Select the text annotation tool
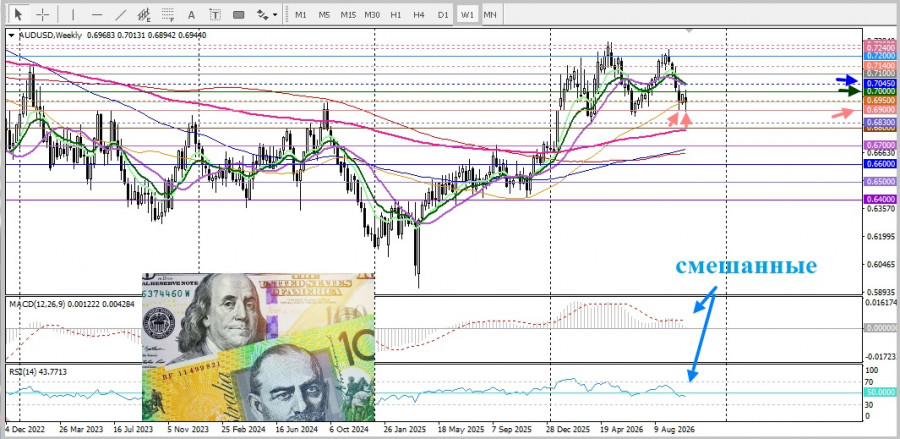Screen dimensions: 900x439 [192, 14]
